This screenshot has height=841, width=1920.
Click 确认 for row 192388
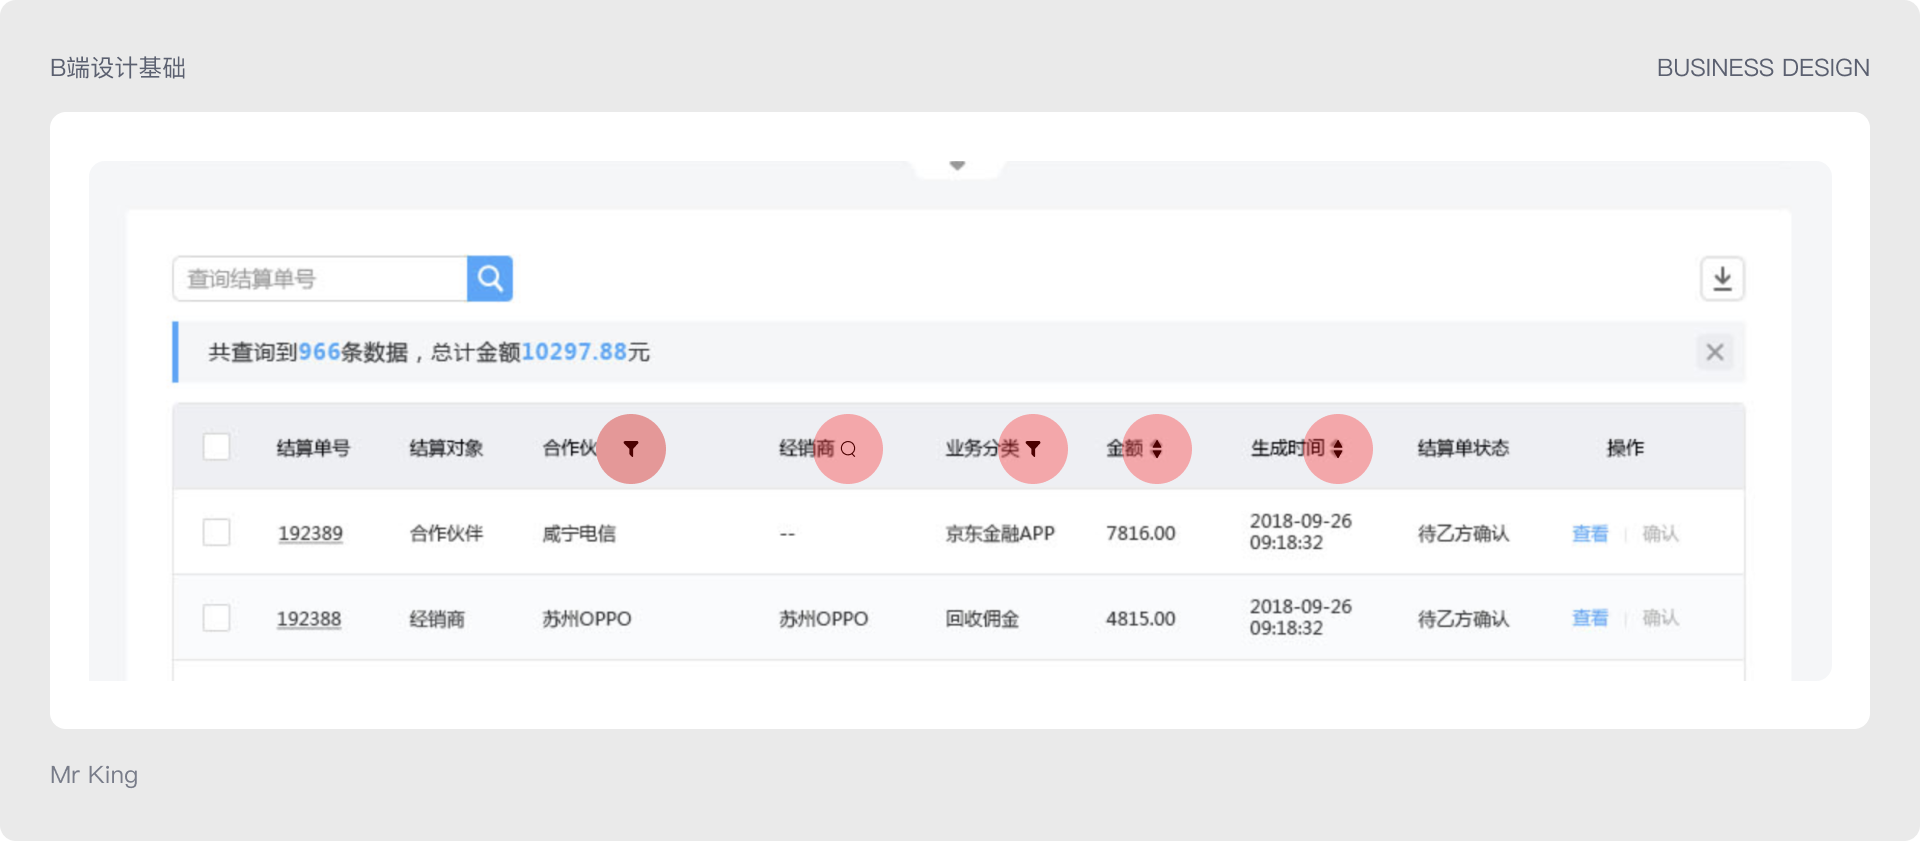1660,619
